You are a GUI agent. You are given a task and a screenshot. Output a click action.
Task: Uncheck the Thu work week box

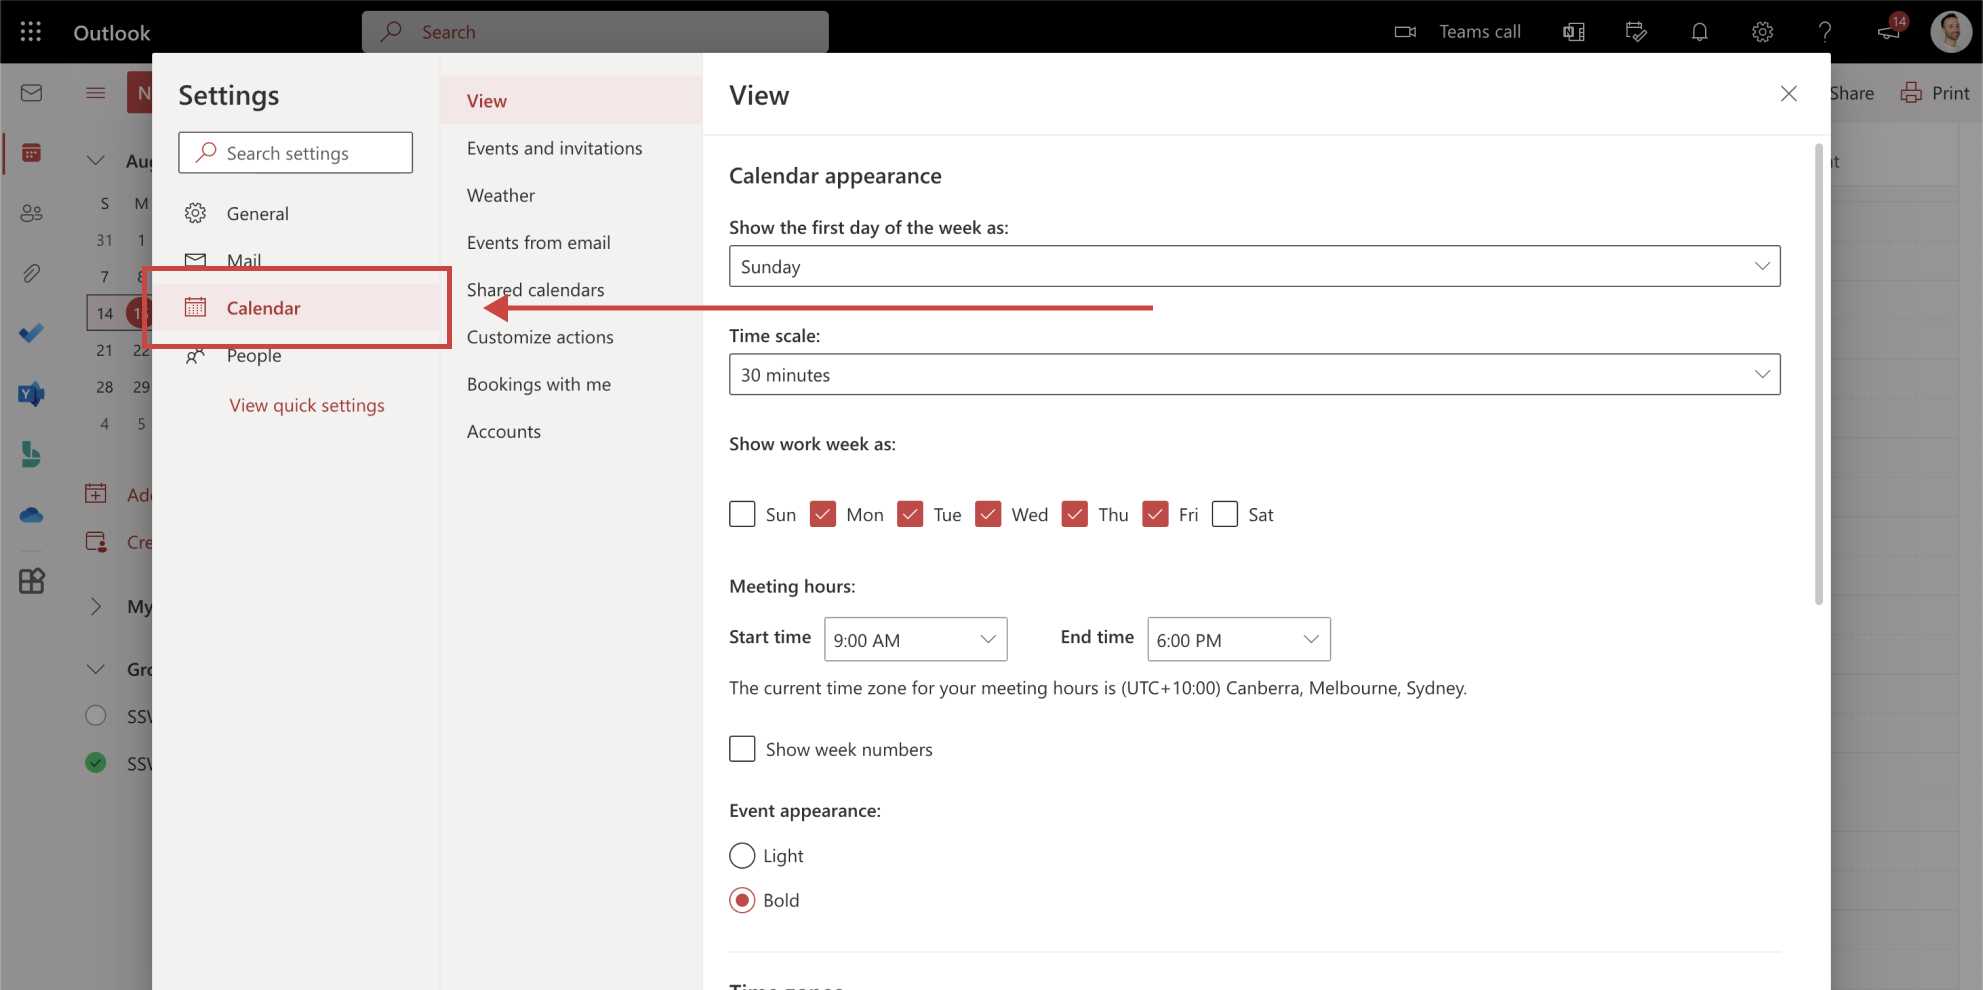(1075, 514)
